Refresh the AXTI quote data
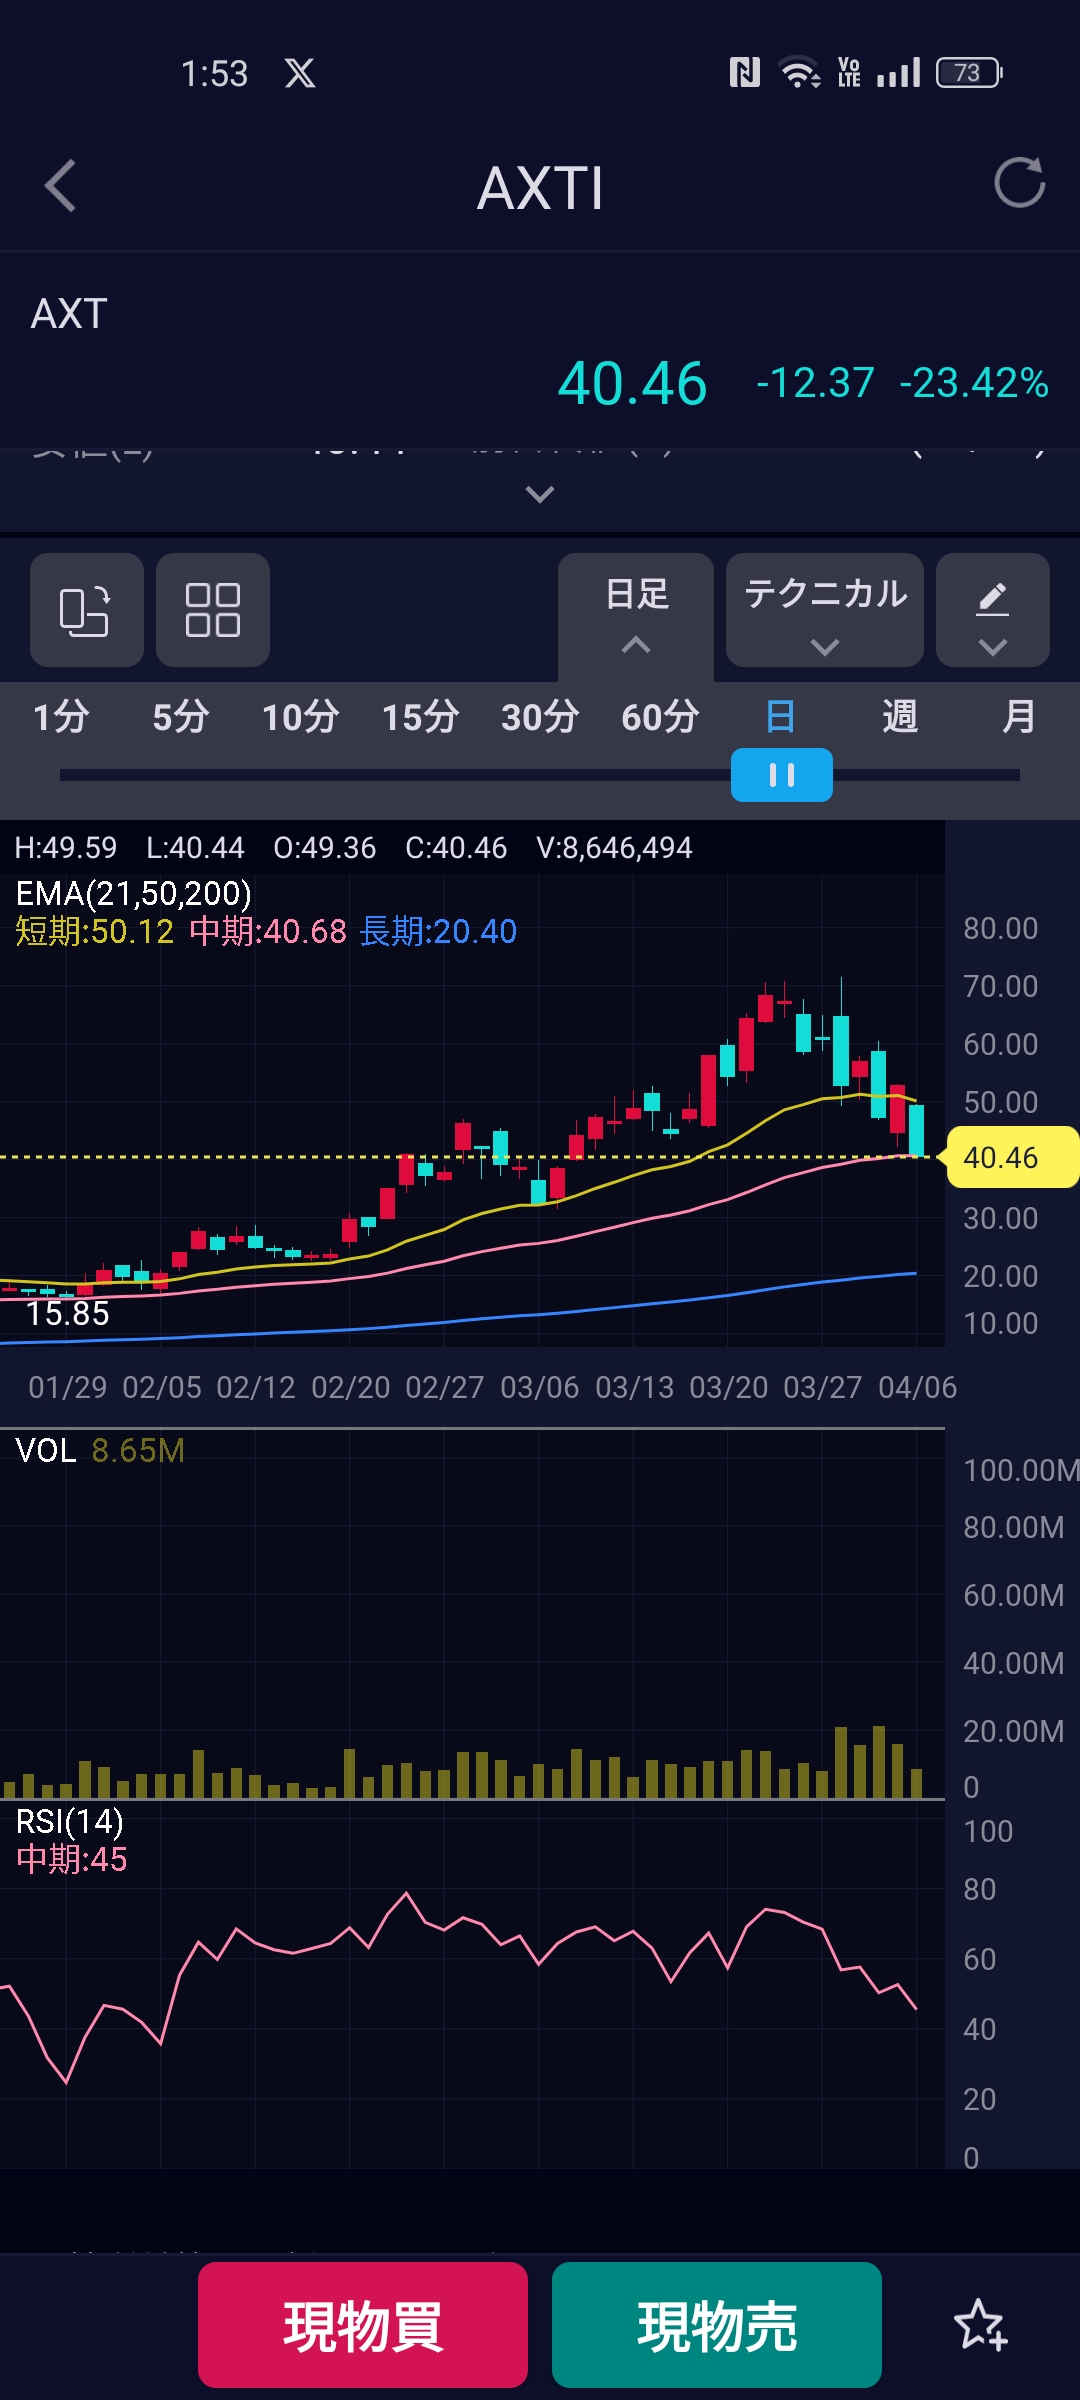Screen dimensions: 1080x2400 (1019, 183)
